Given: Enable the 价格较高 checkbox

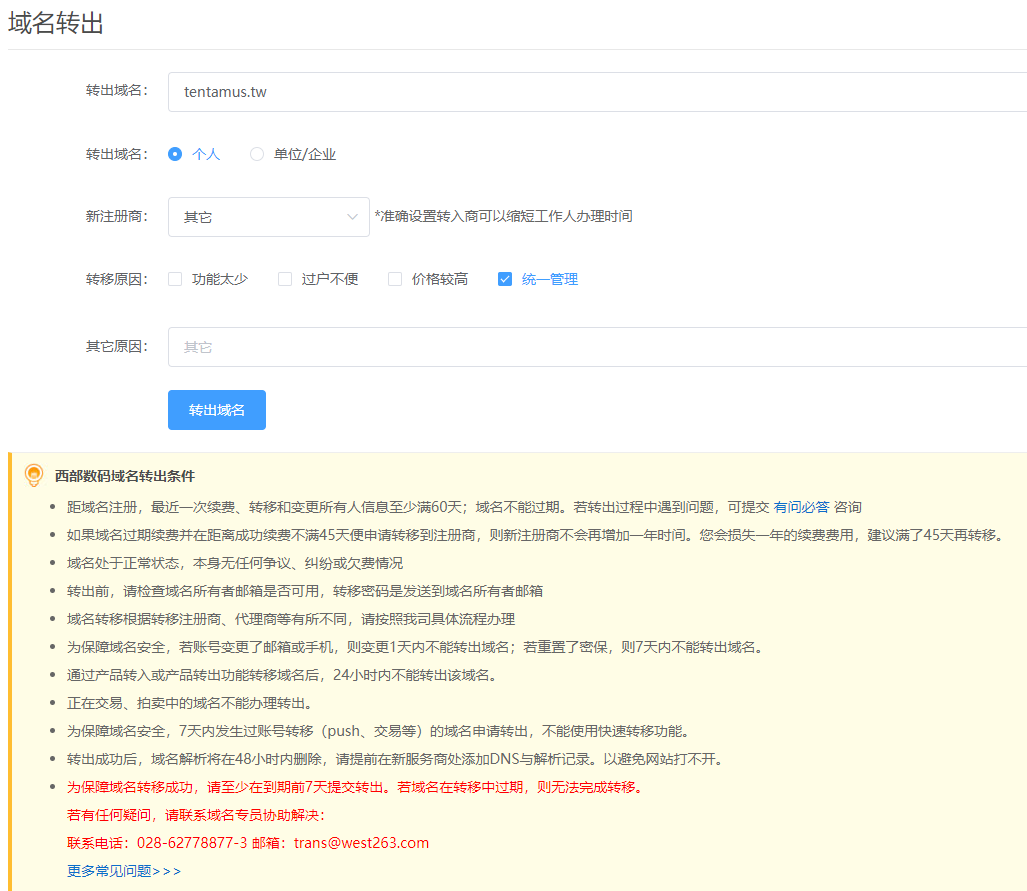Looking at the screenshot, I should tap(395, 279).
